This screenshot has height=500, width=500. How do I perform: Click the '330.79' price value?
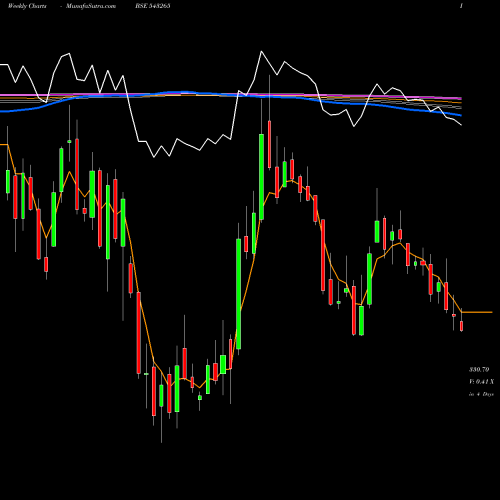[x=479, y=369]
